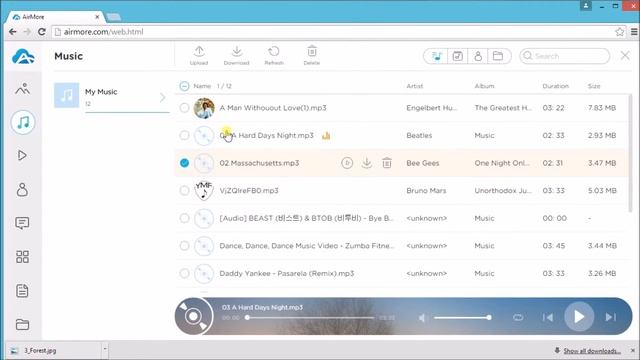This screenshot has width=640, height=360.
Task: Open the Videos section in sidebar
Action: point(22,156)
